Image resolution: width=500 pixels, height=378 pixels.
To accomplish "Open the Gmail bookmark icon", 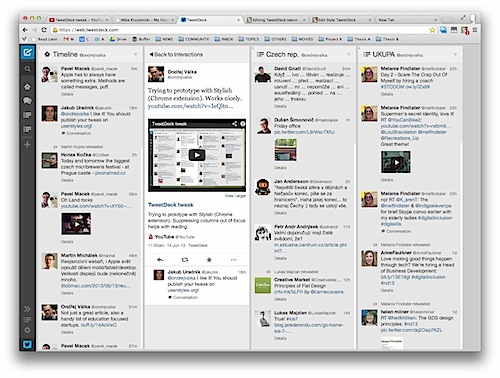I will click(x=68, y=39).
